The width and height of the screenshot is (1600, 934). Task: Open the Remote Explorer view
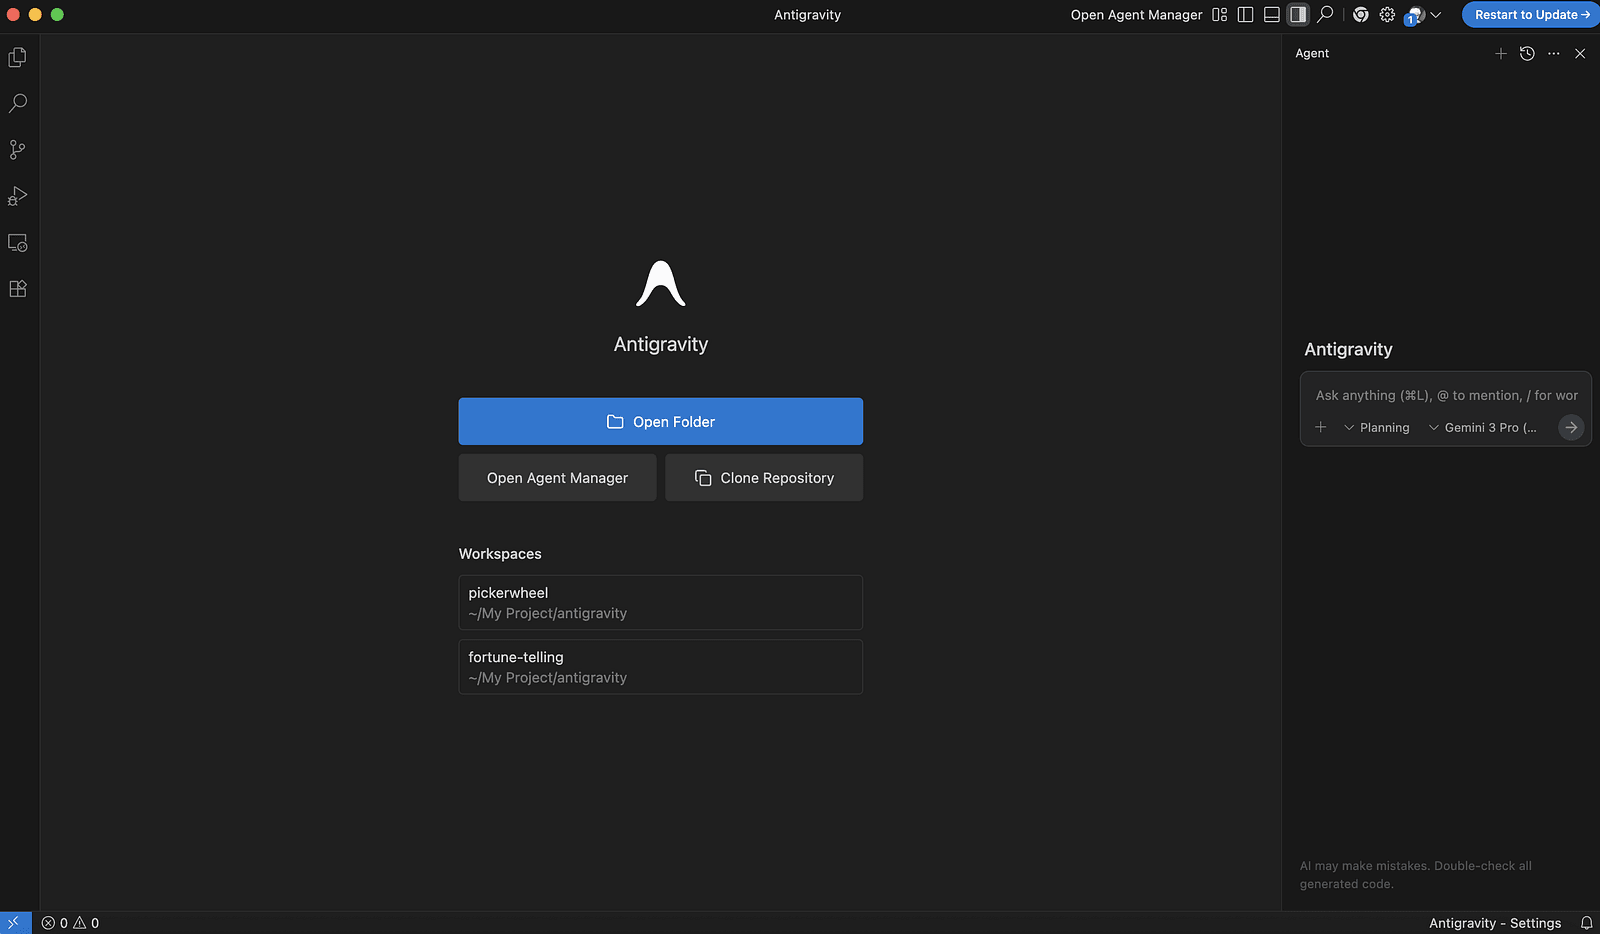point(17,243)
